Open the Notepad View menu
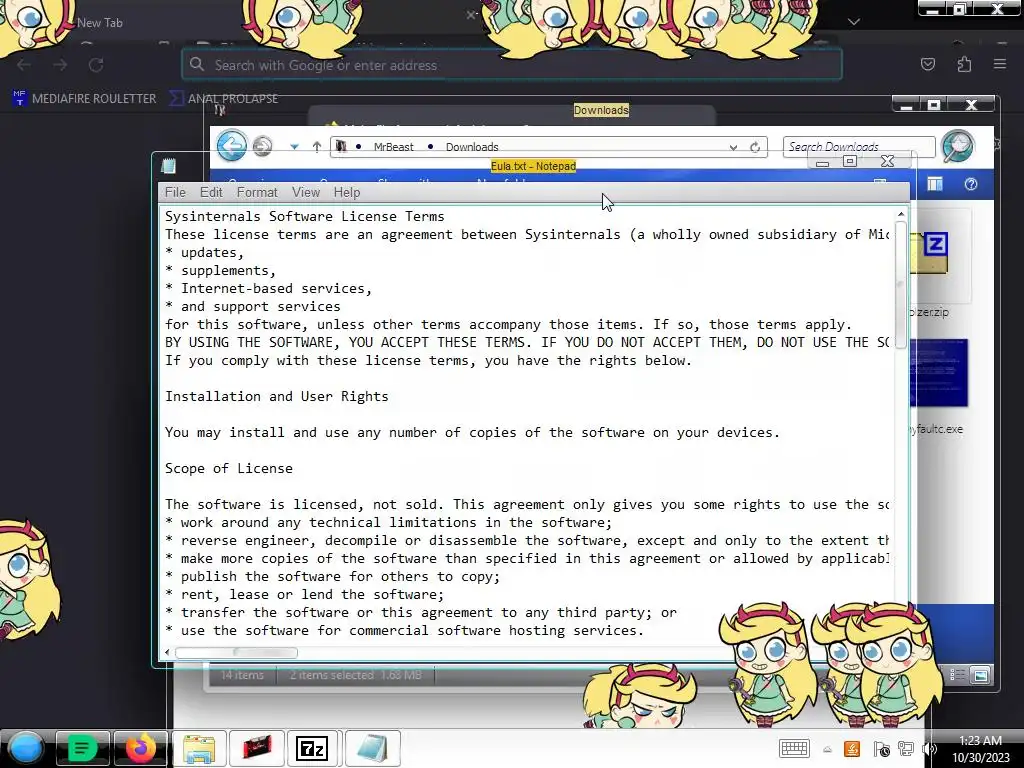This screenshot has width=1024, height=768. [x=306, y=192]
